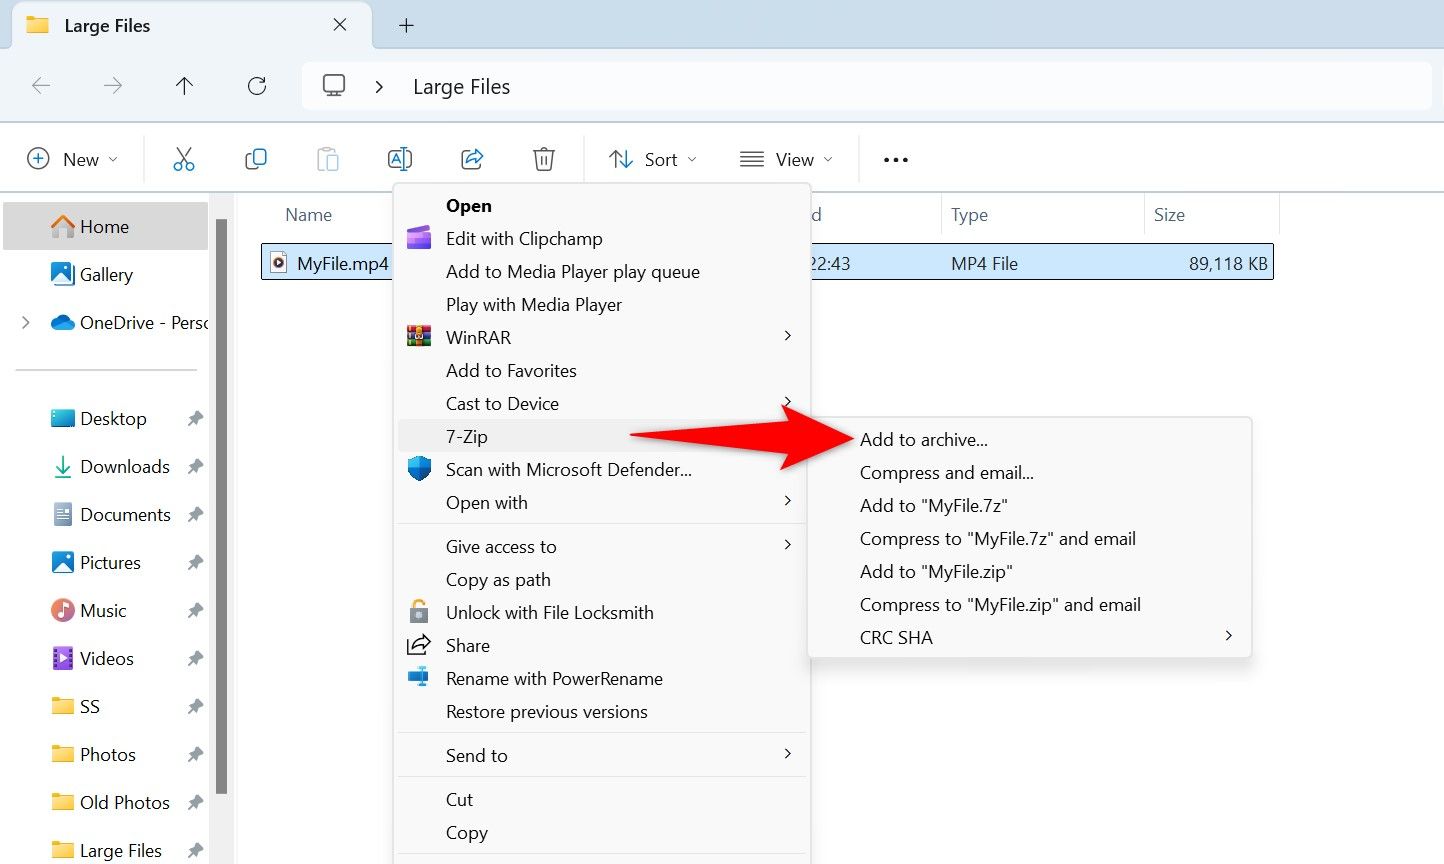Click the Share icon in the toolbar
Screen dimensions: 1444x864
pyautogui.click(x=471, y=158)
